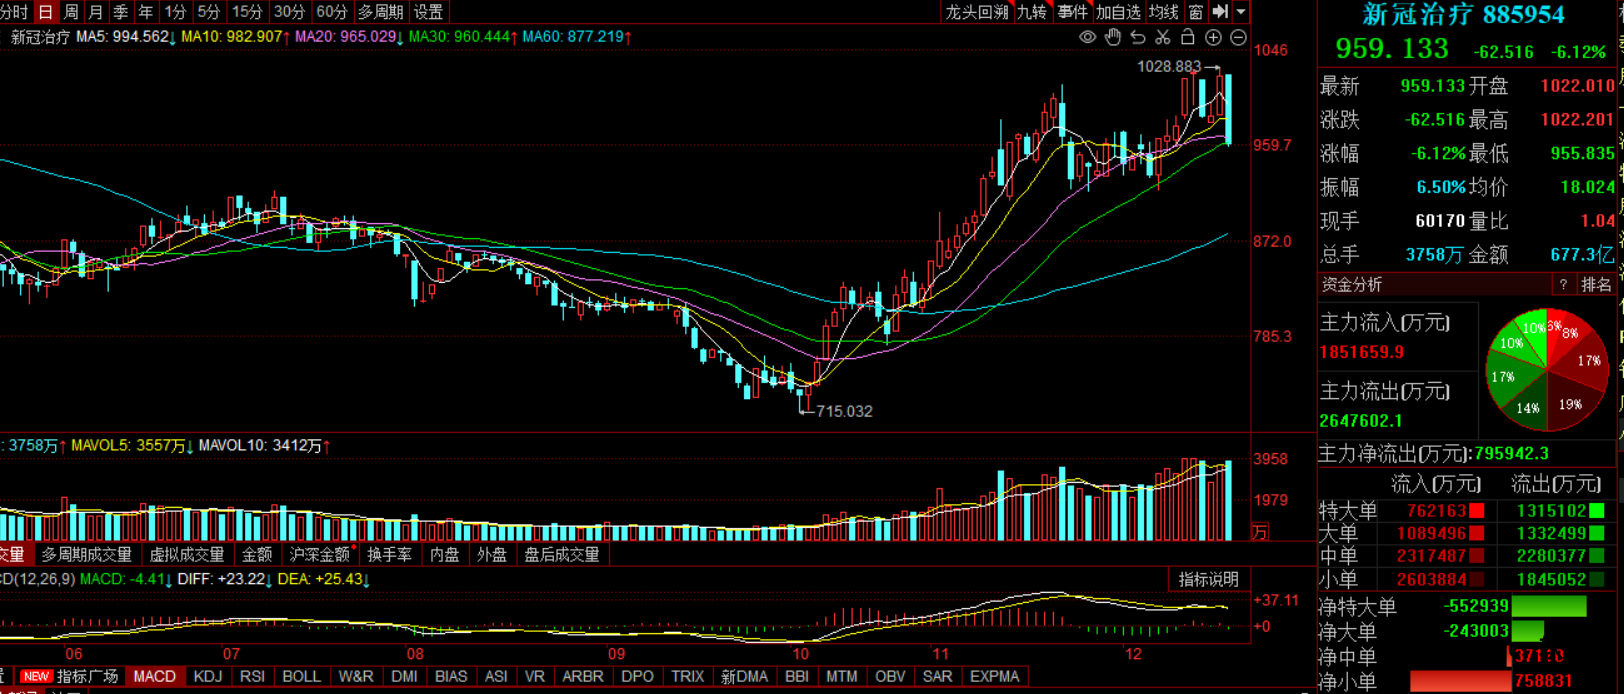Select the 内盘 tab
1624x694 pixels.
444,554
